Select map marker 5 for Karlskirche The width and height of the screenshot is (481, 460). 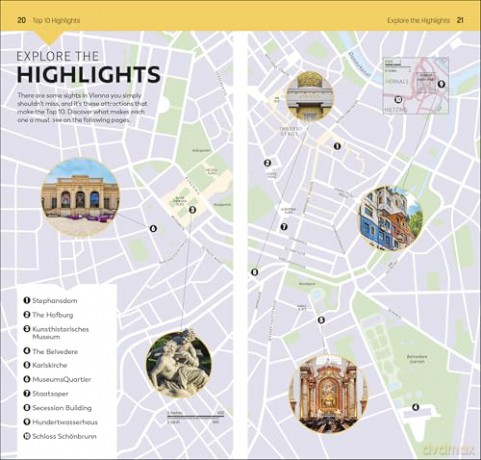pos(321,320)
